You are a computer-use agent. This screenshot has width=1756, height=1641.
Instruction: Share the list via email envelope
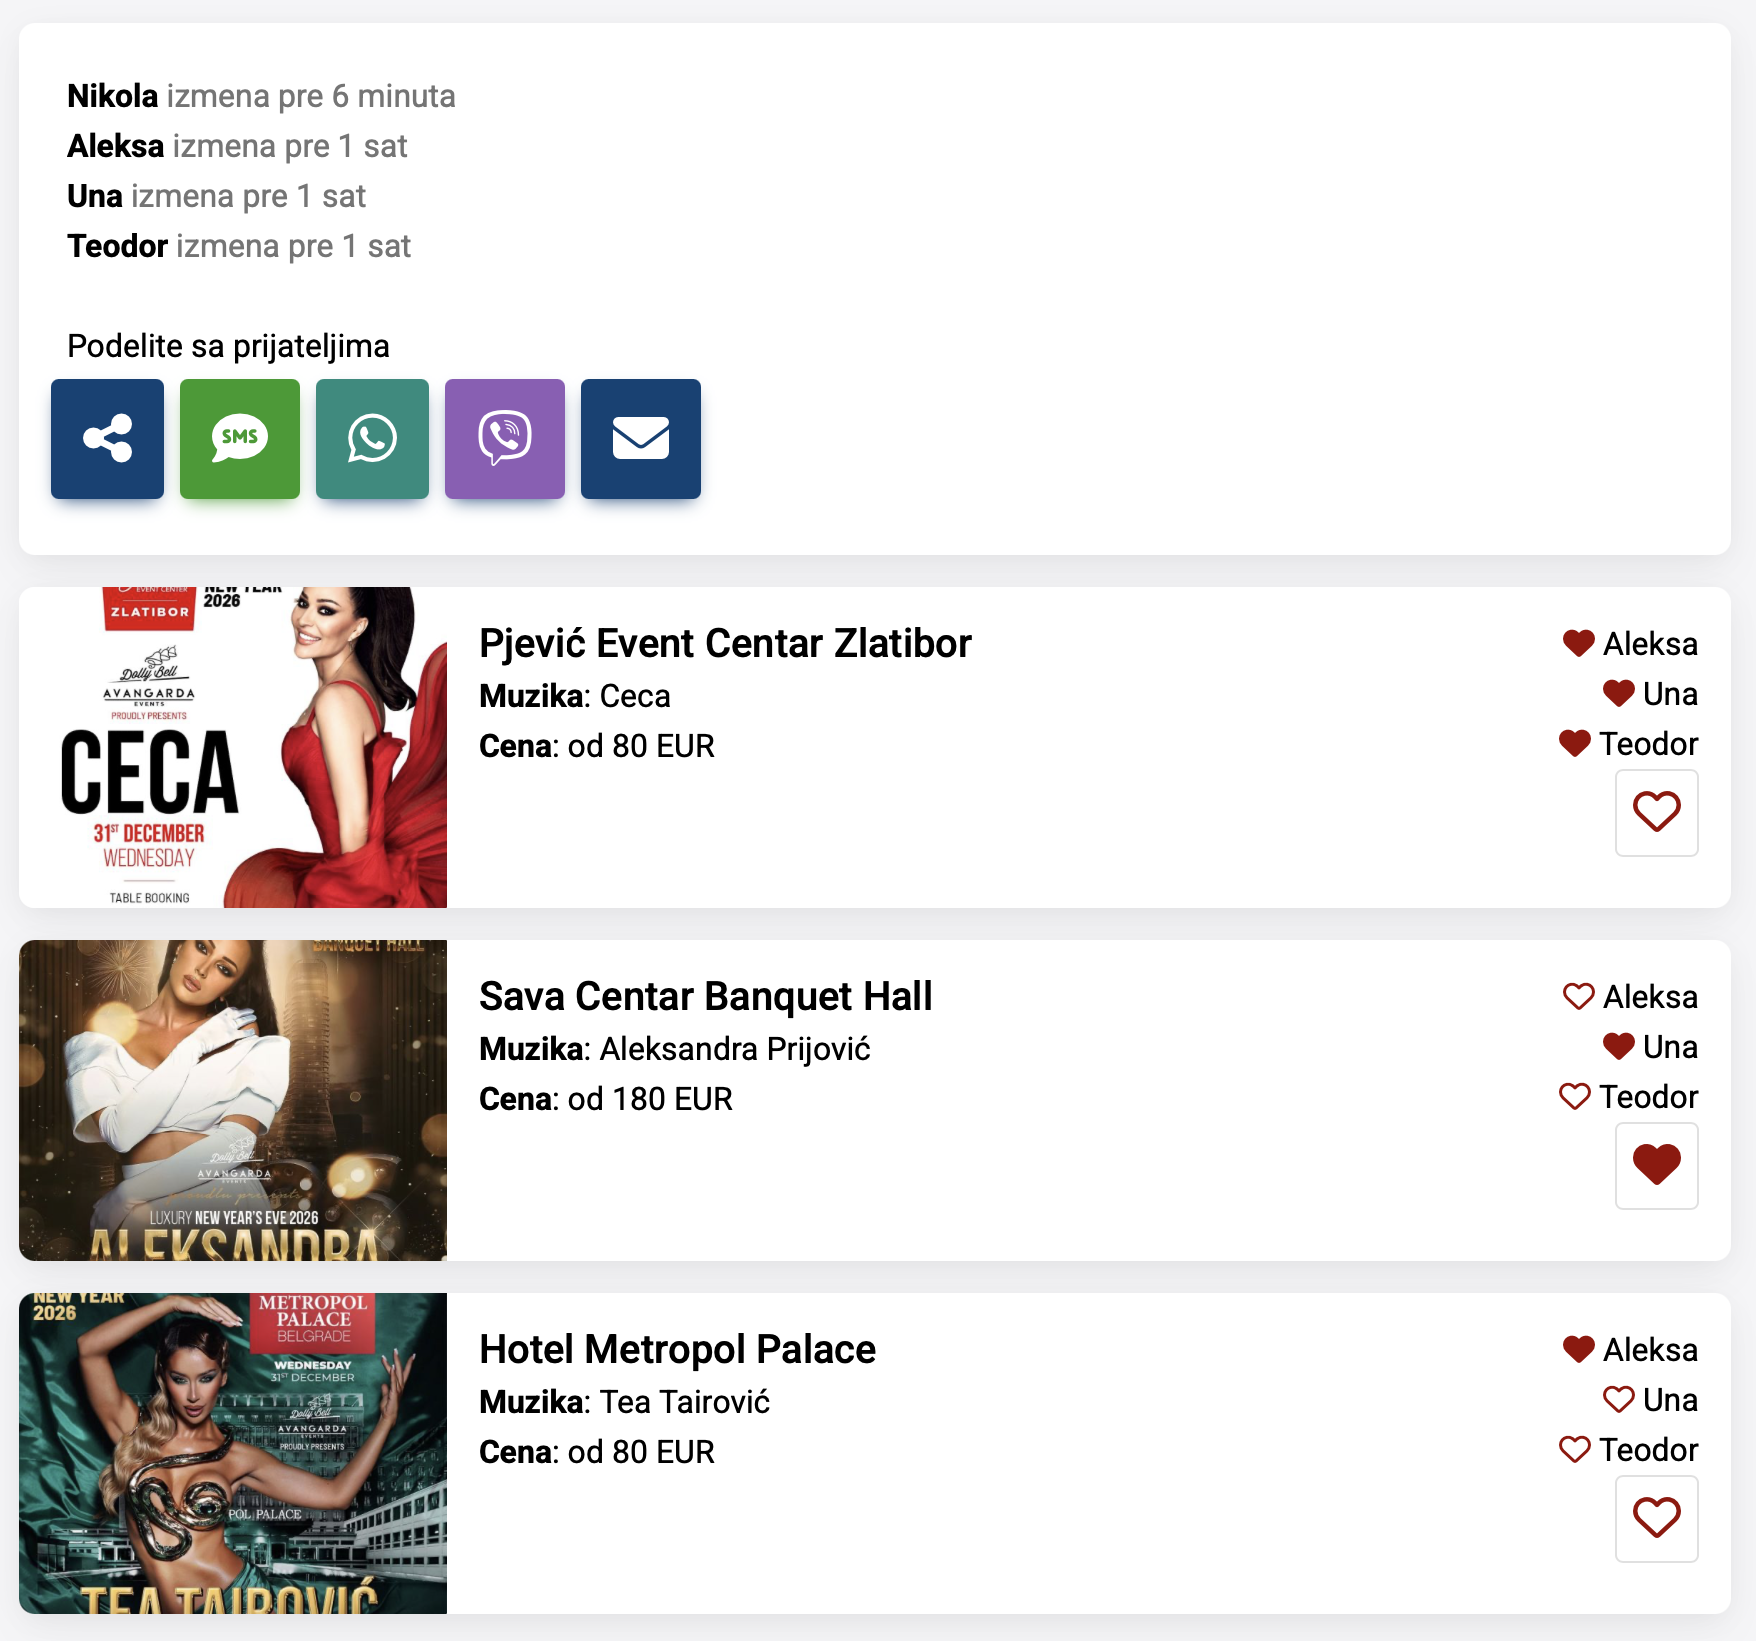pos(640,438)
